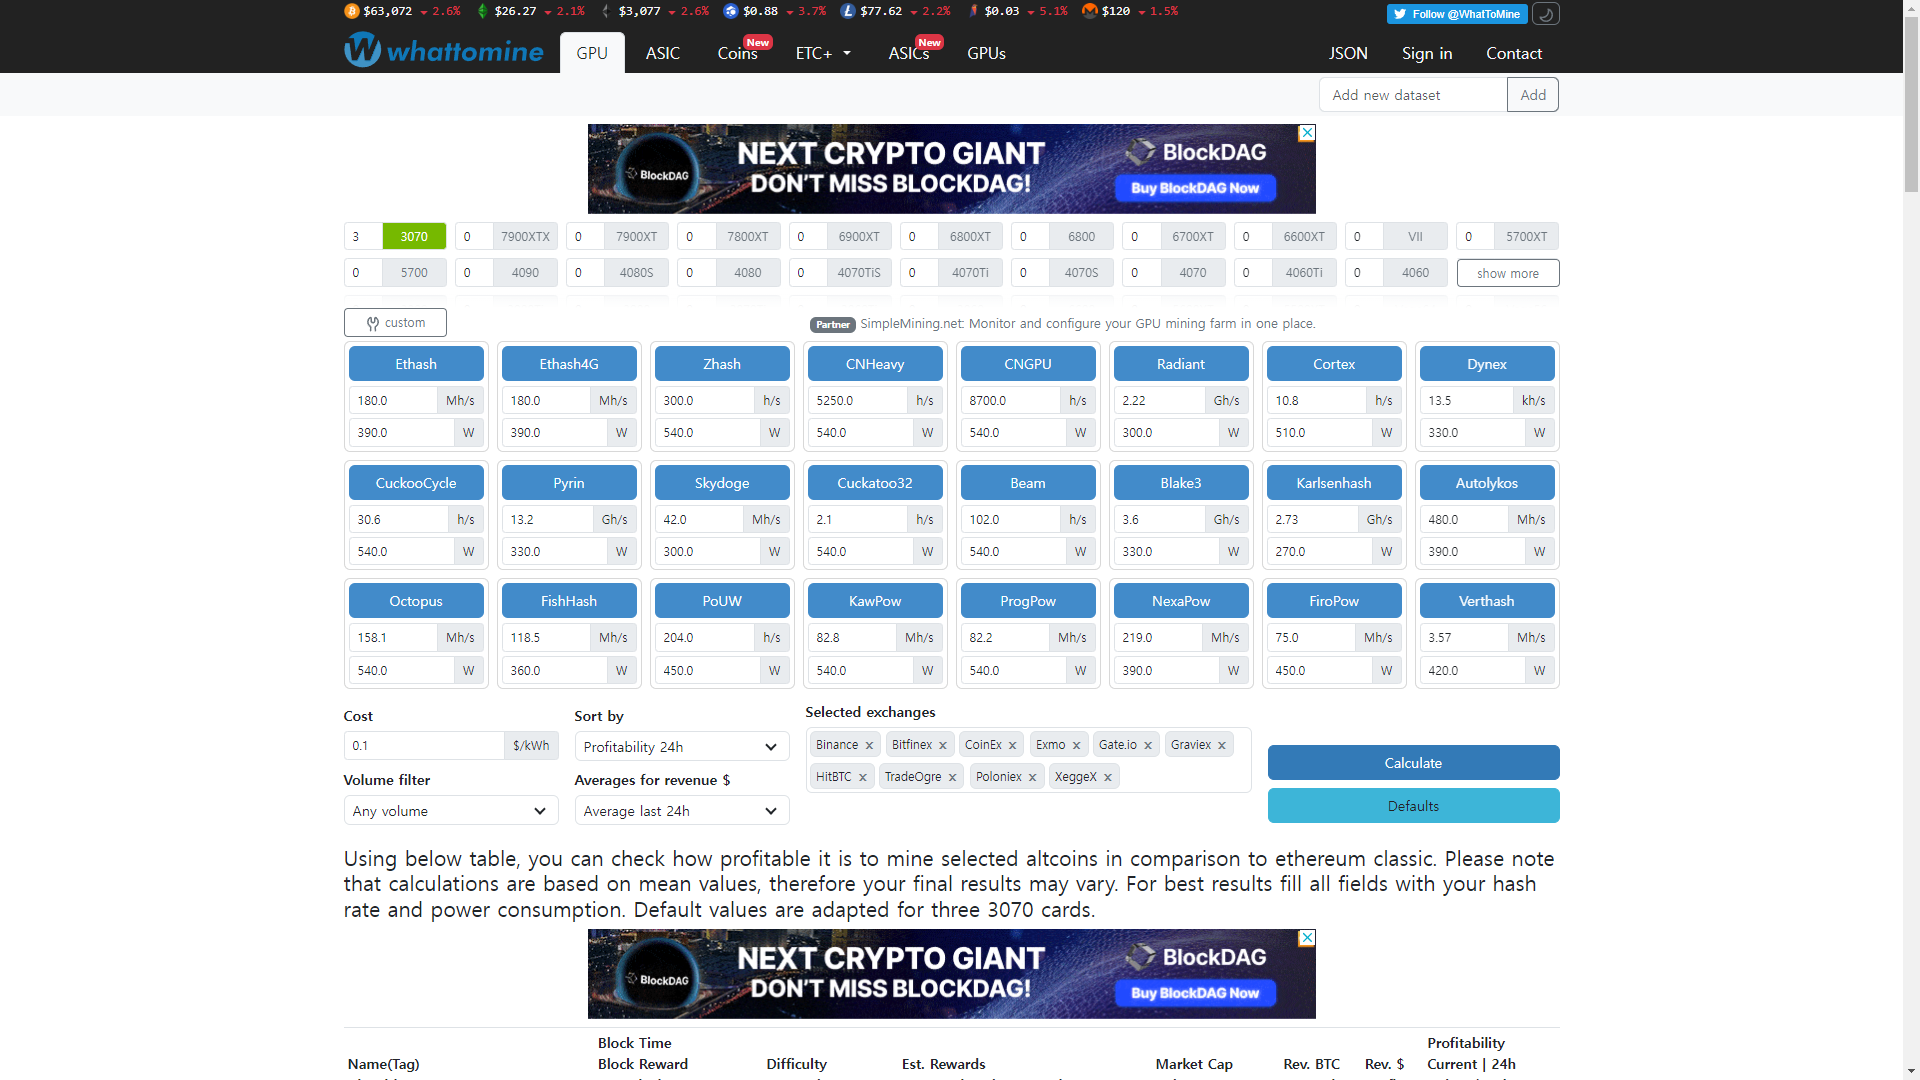Close the top BlockDAG ad
1920x1080 pixels.
pos(1306,133)
